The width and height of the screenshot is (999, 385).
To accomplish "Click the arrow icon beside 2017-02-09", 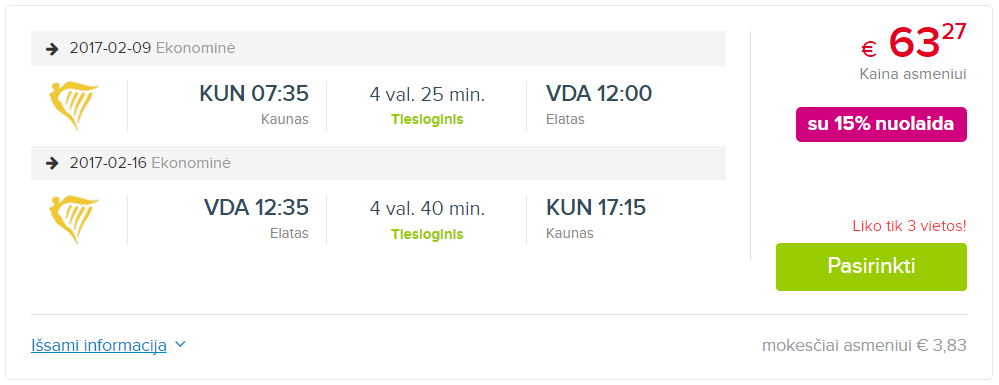I will point(52,48).
